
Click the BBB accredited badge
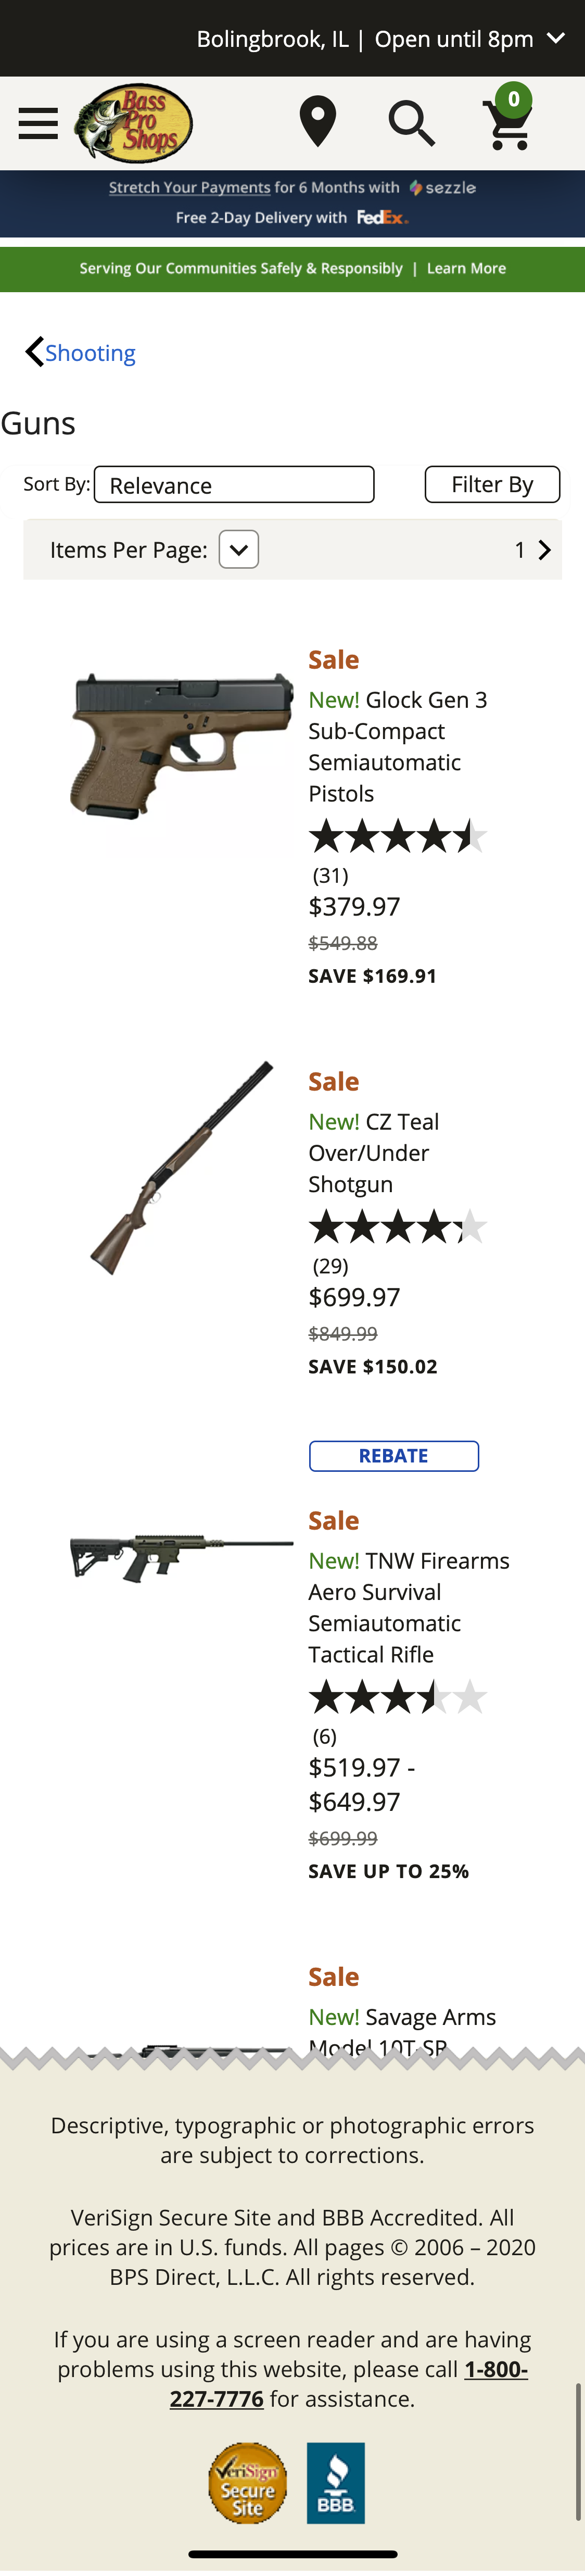point(336,2482)
